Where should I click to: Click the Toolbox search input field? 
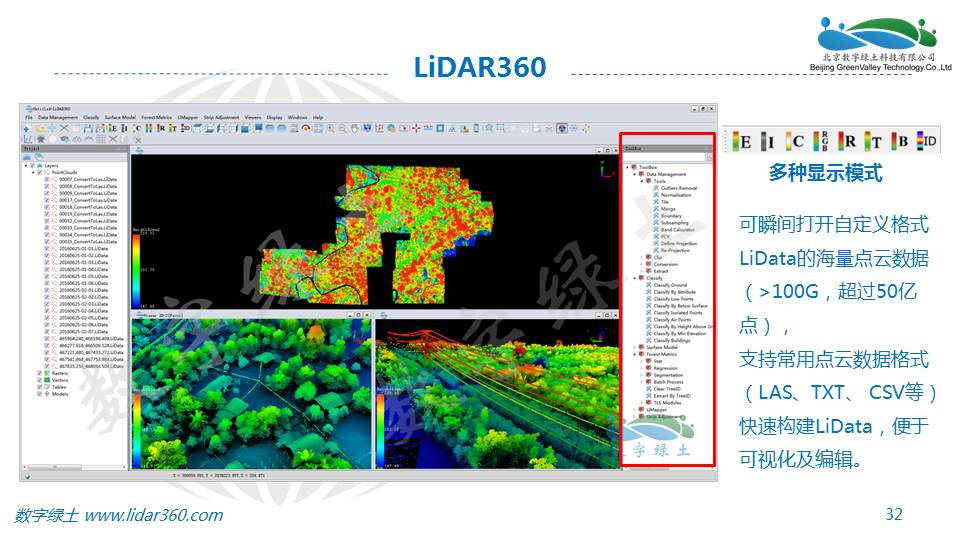[664, 157]
